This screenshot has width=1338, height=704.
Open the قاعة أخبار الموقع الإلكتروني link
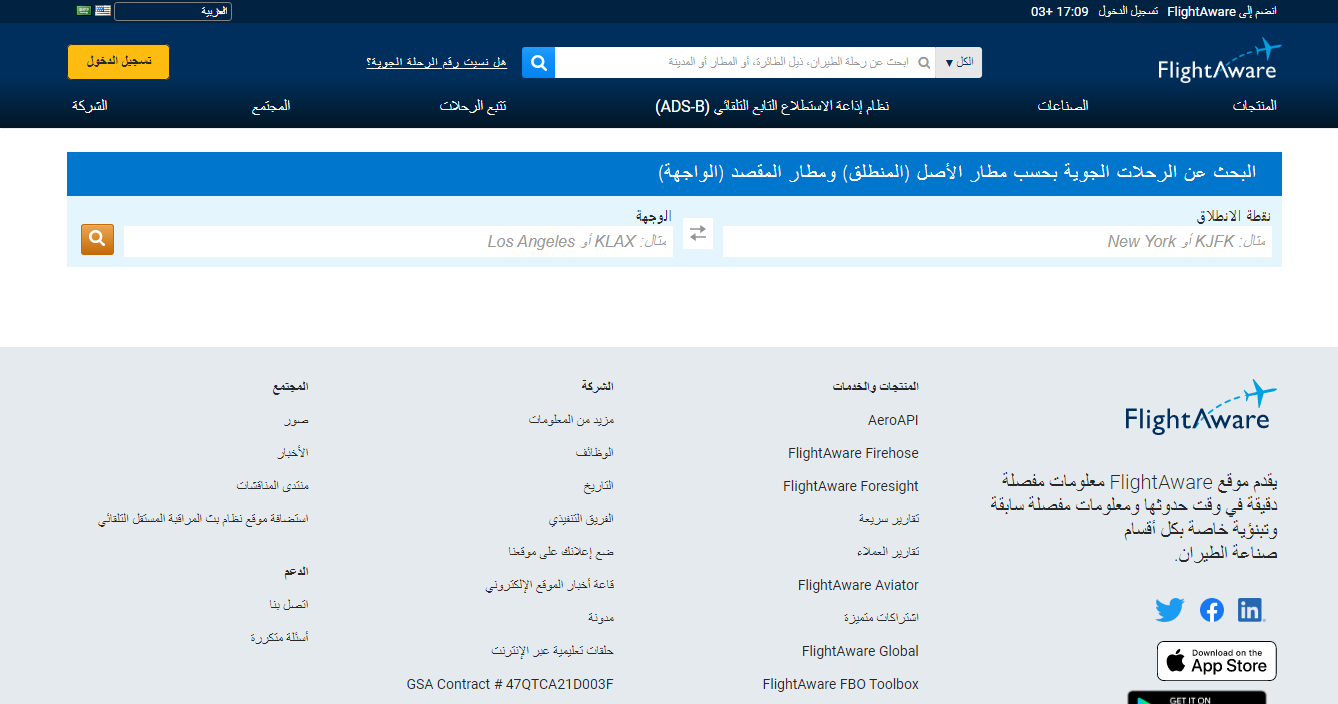(x=550, y=585)
